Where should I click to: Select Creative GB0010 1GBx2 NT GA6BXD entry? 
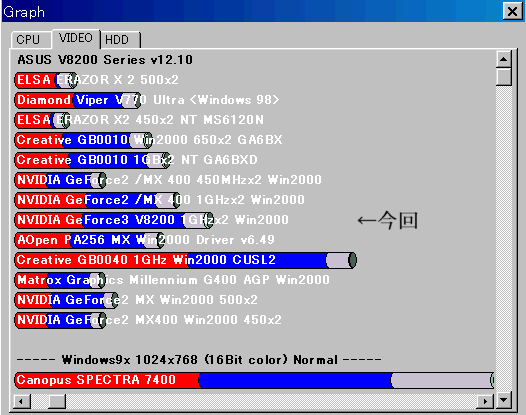[137, 160]
